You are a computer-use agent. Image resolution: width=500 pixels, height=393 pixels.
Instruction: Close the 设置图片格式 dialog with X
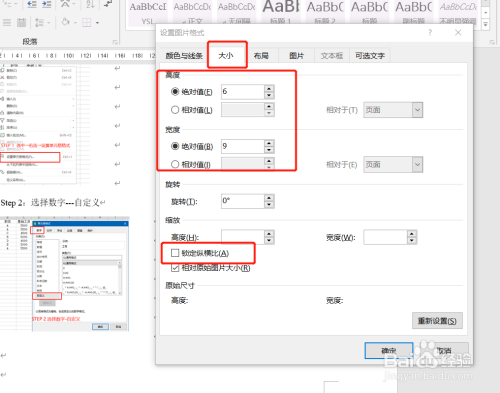point(458,32)
